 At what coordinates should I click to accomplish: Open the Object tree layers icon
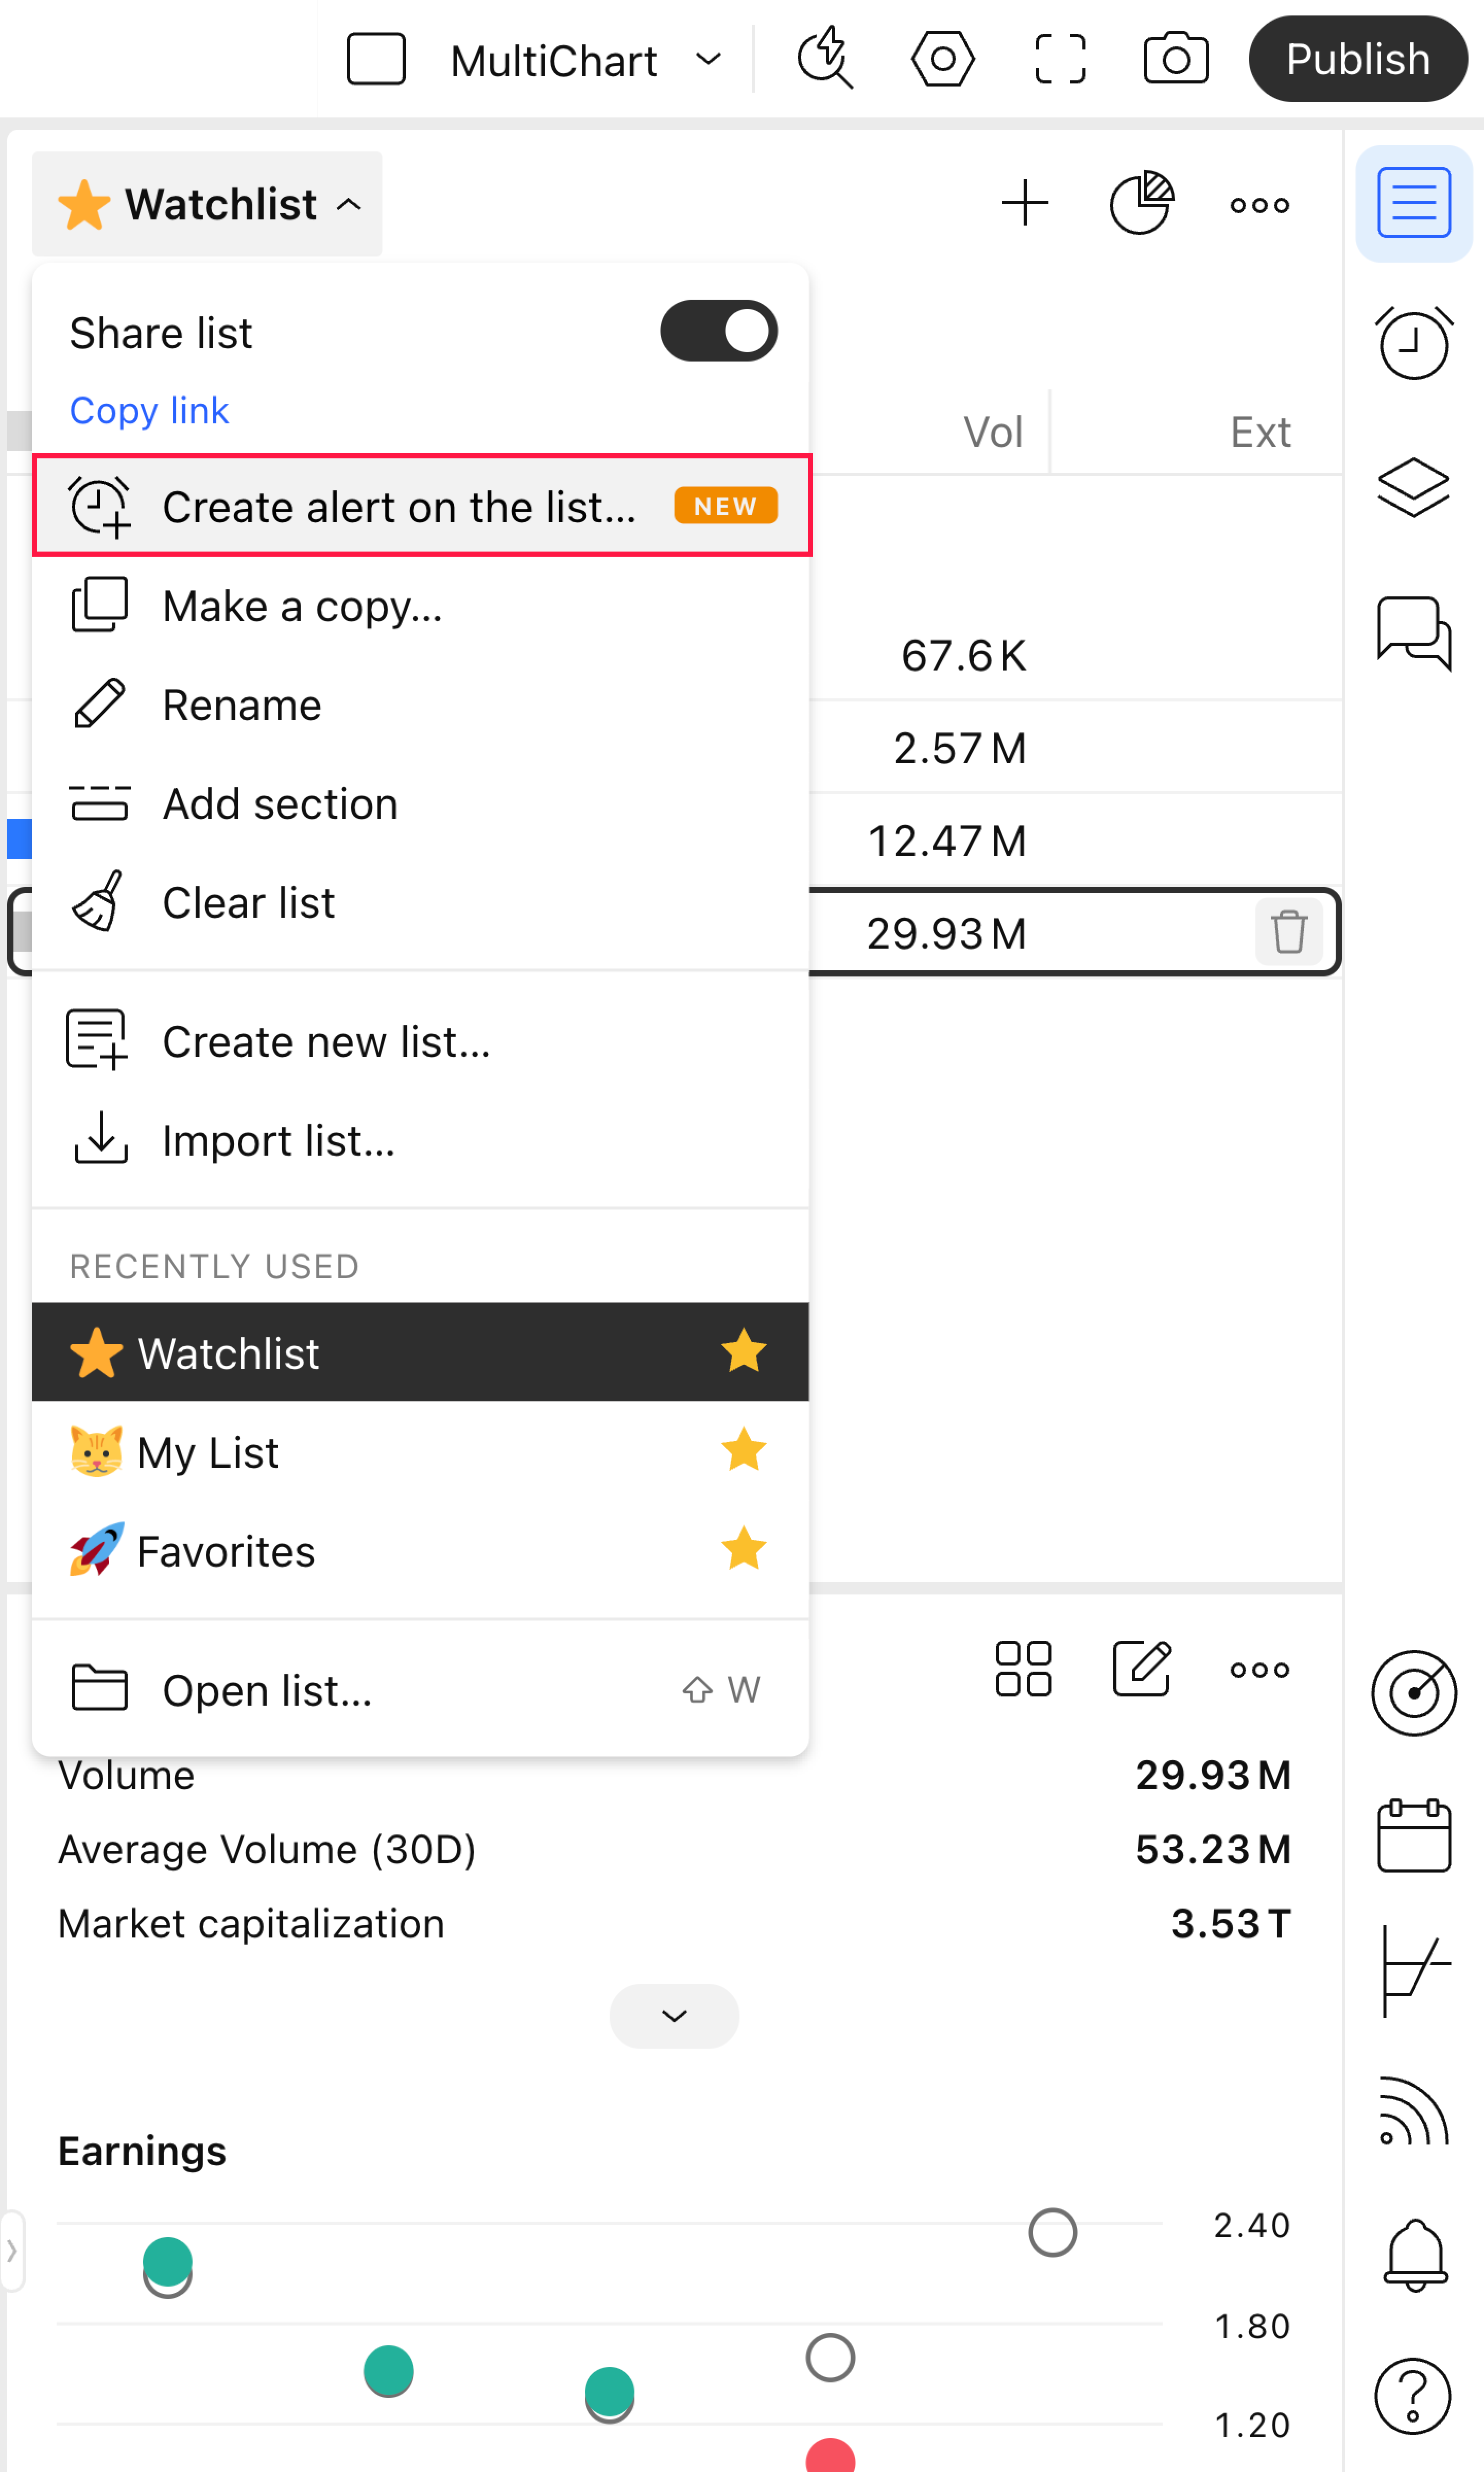[x=1412, y=487]
